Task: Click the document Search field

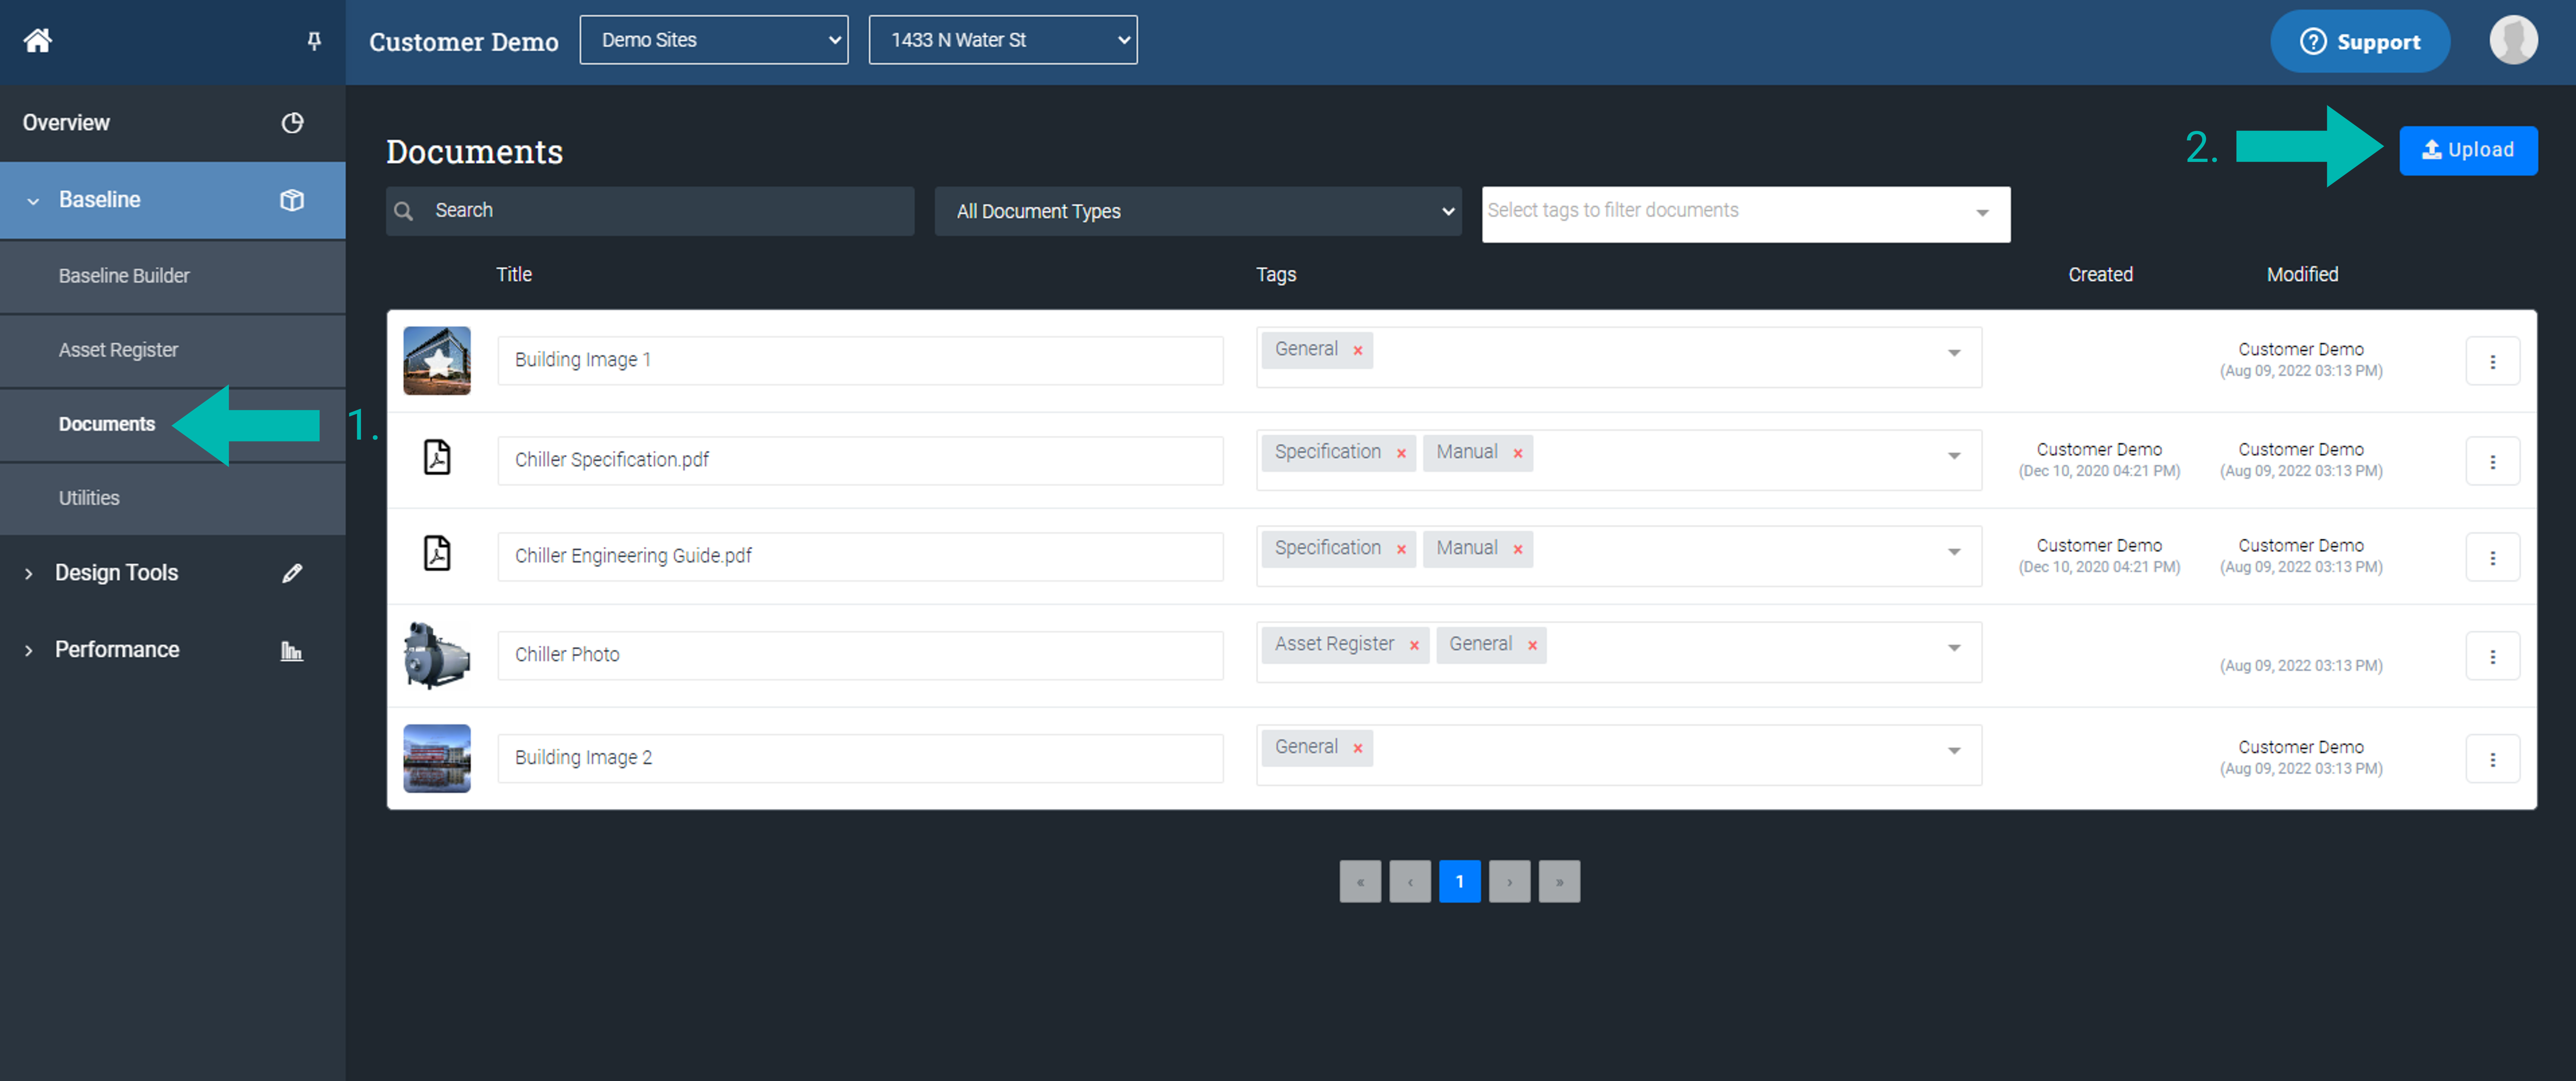Action: click(650, 211)
